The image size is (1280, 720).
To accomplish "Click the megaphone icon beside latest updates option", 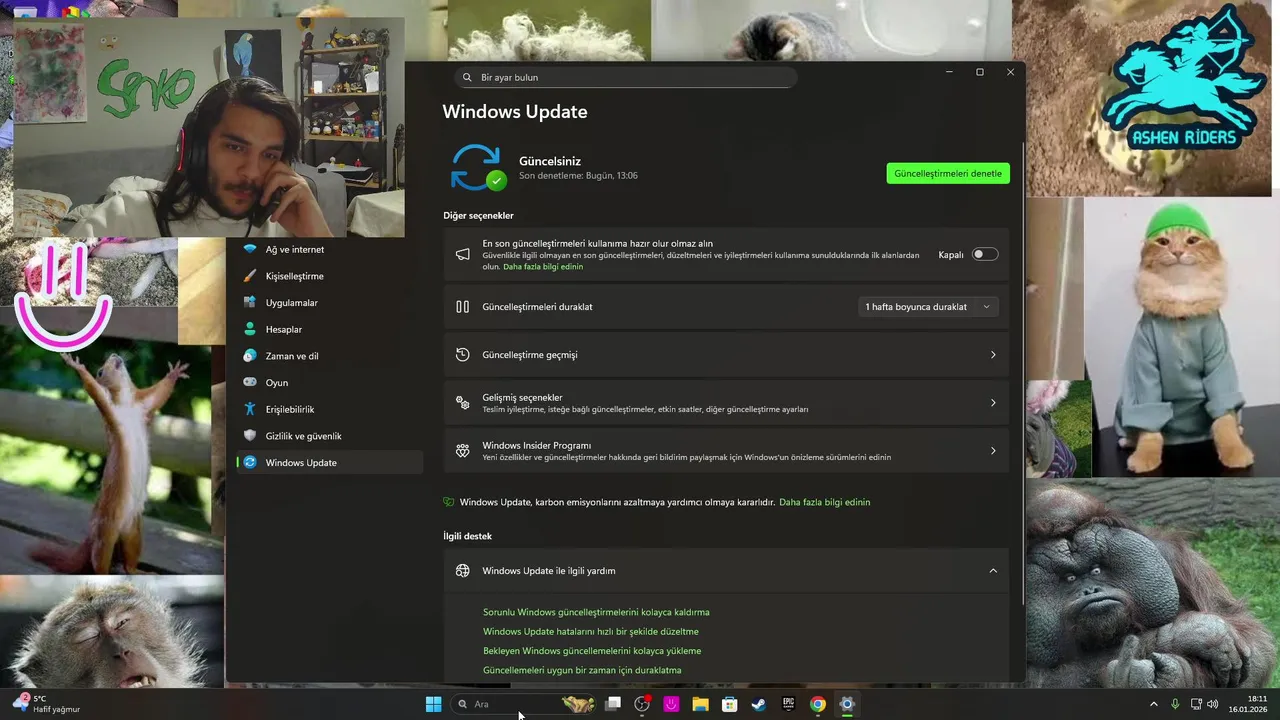I will tap(462, 255).
